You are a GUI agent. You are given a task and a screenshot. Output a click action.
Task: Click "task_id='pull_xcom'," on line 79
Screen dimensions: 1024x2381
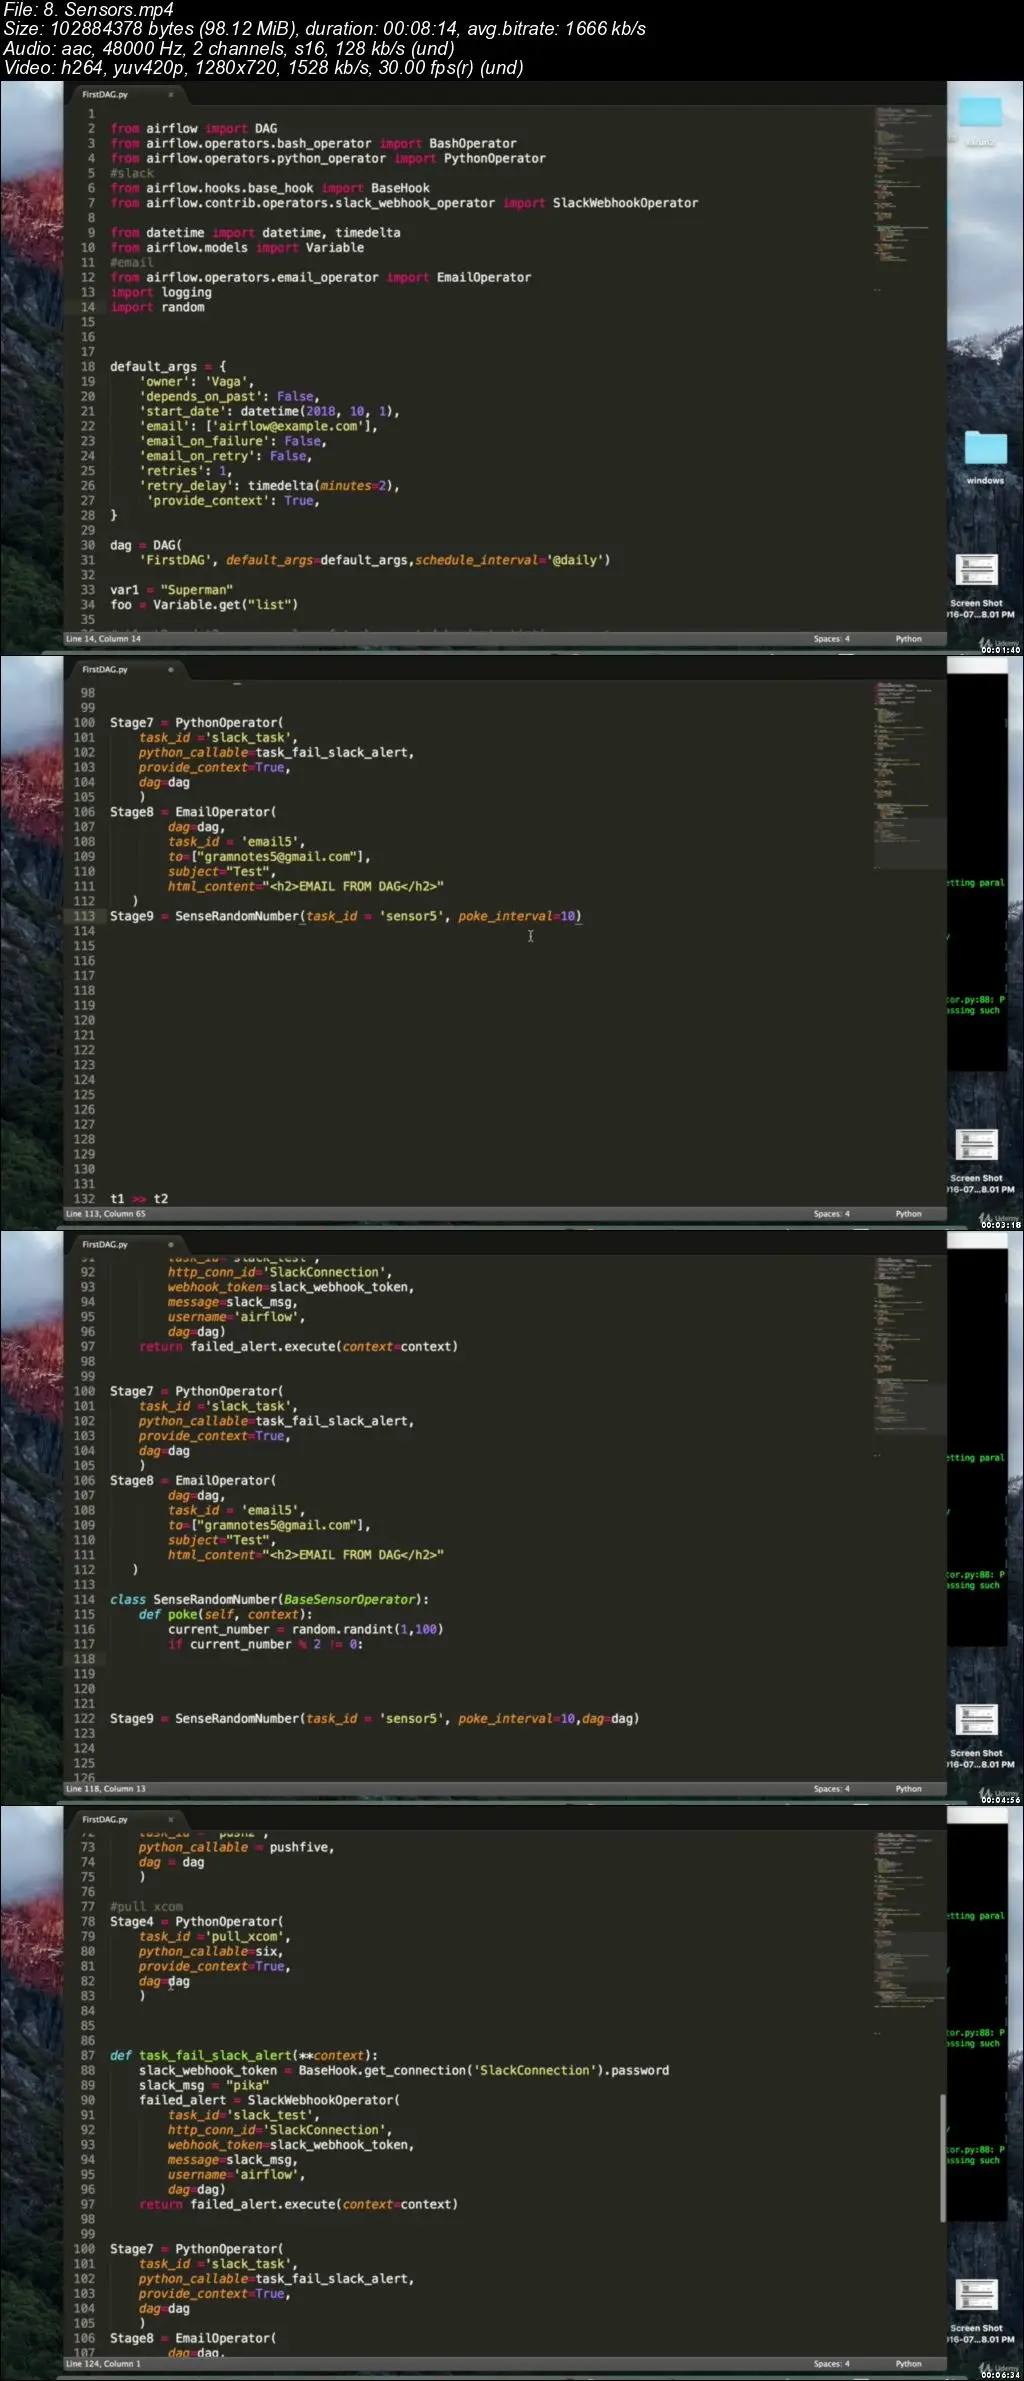coord(215,1937)
